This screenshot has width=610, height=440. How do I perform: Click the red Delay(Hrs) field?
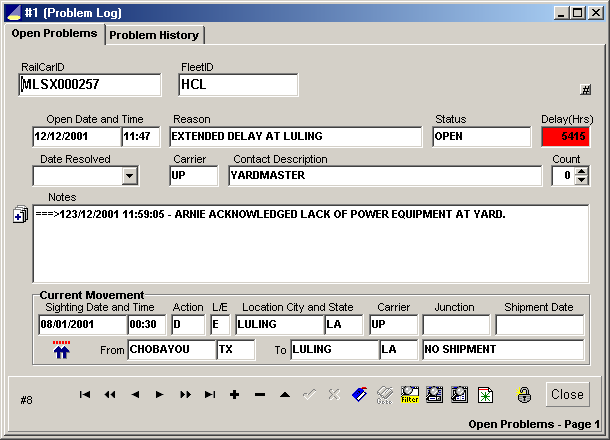click(566, 137)
